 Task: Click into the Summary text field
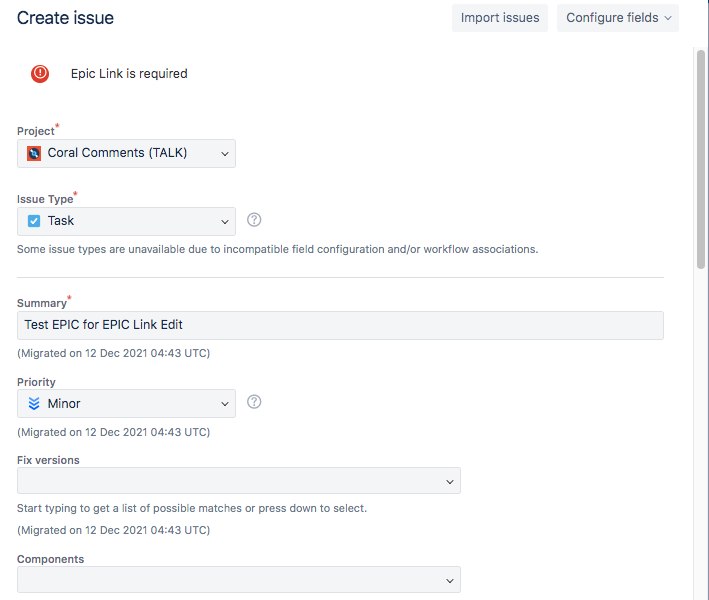coord(340,325)
